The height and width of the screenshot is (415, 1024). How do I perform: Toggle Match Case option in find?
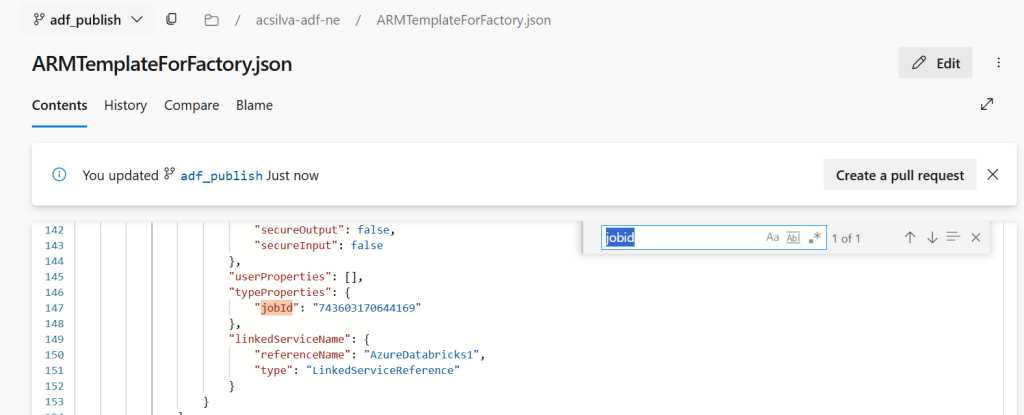point(772,237)
